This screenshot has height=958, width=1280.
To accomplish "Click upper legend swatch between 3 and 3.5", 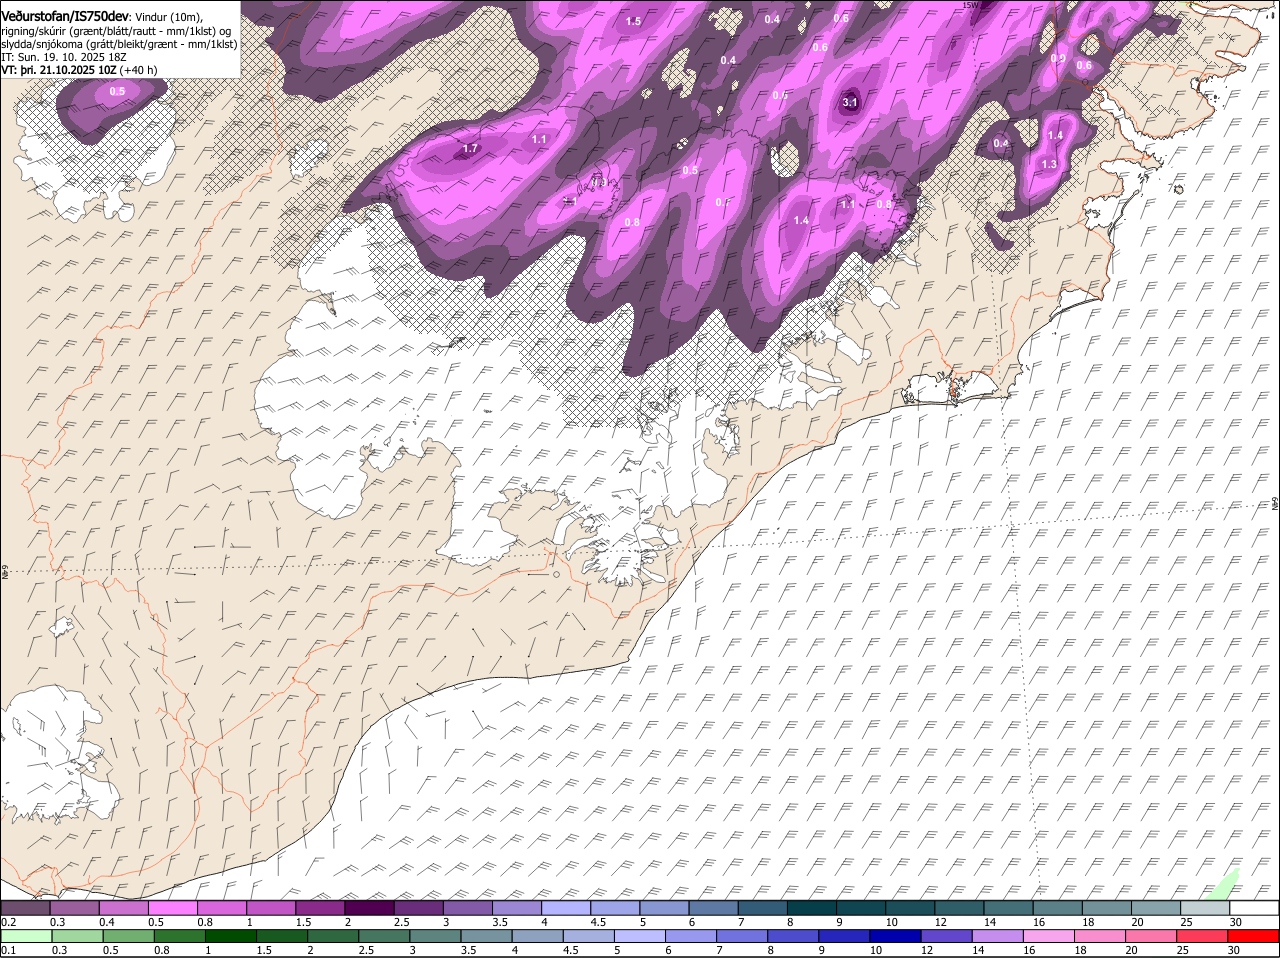I will pyautogui.click(x=467, y=907).
